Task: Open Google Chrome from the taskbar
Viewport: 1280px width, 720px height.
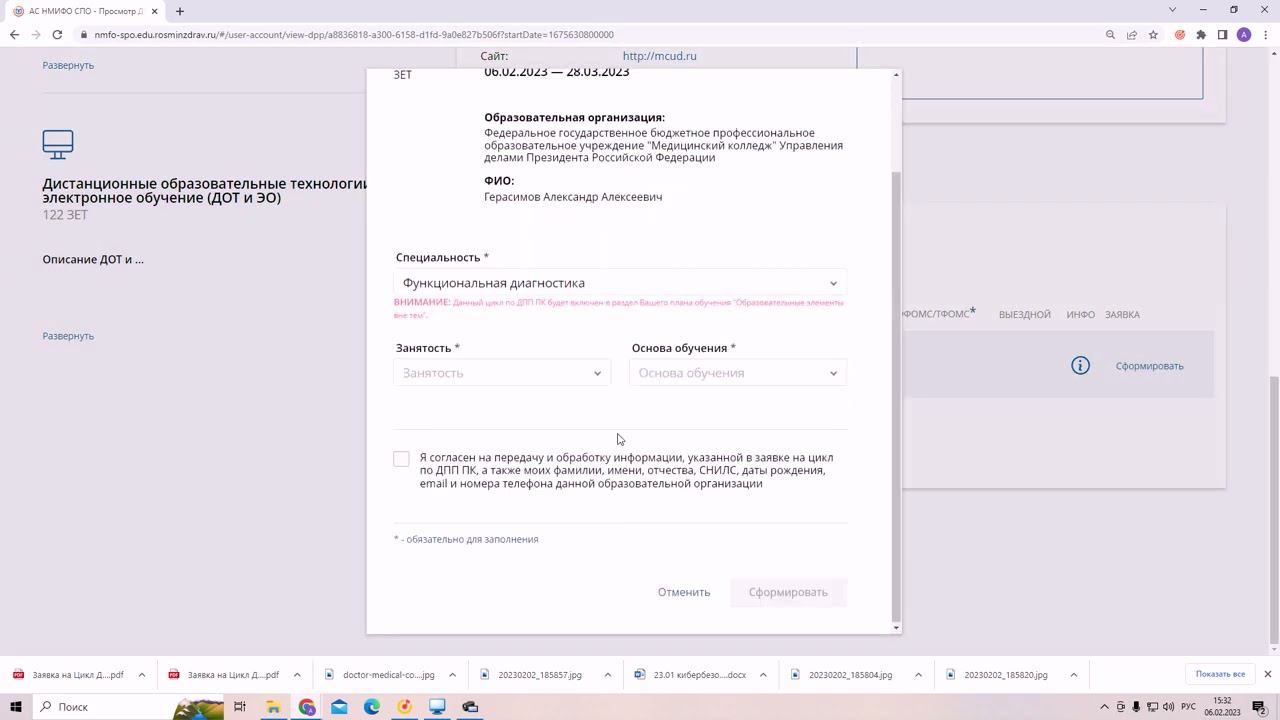Action: tap(307, 707)
